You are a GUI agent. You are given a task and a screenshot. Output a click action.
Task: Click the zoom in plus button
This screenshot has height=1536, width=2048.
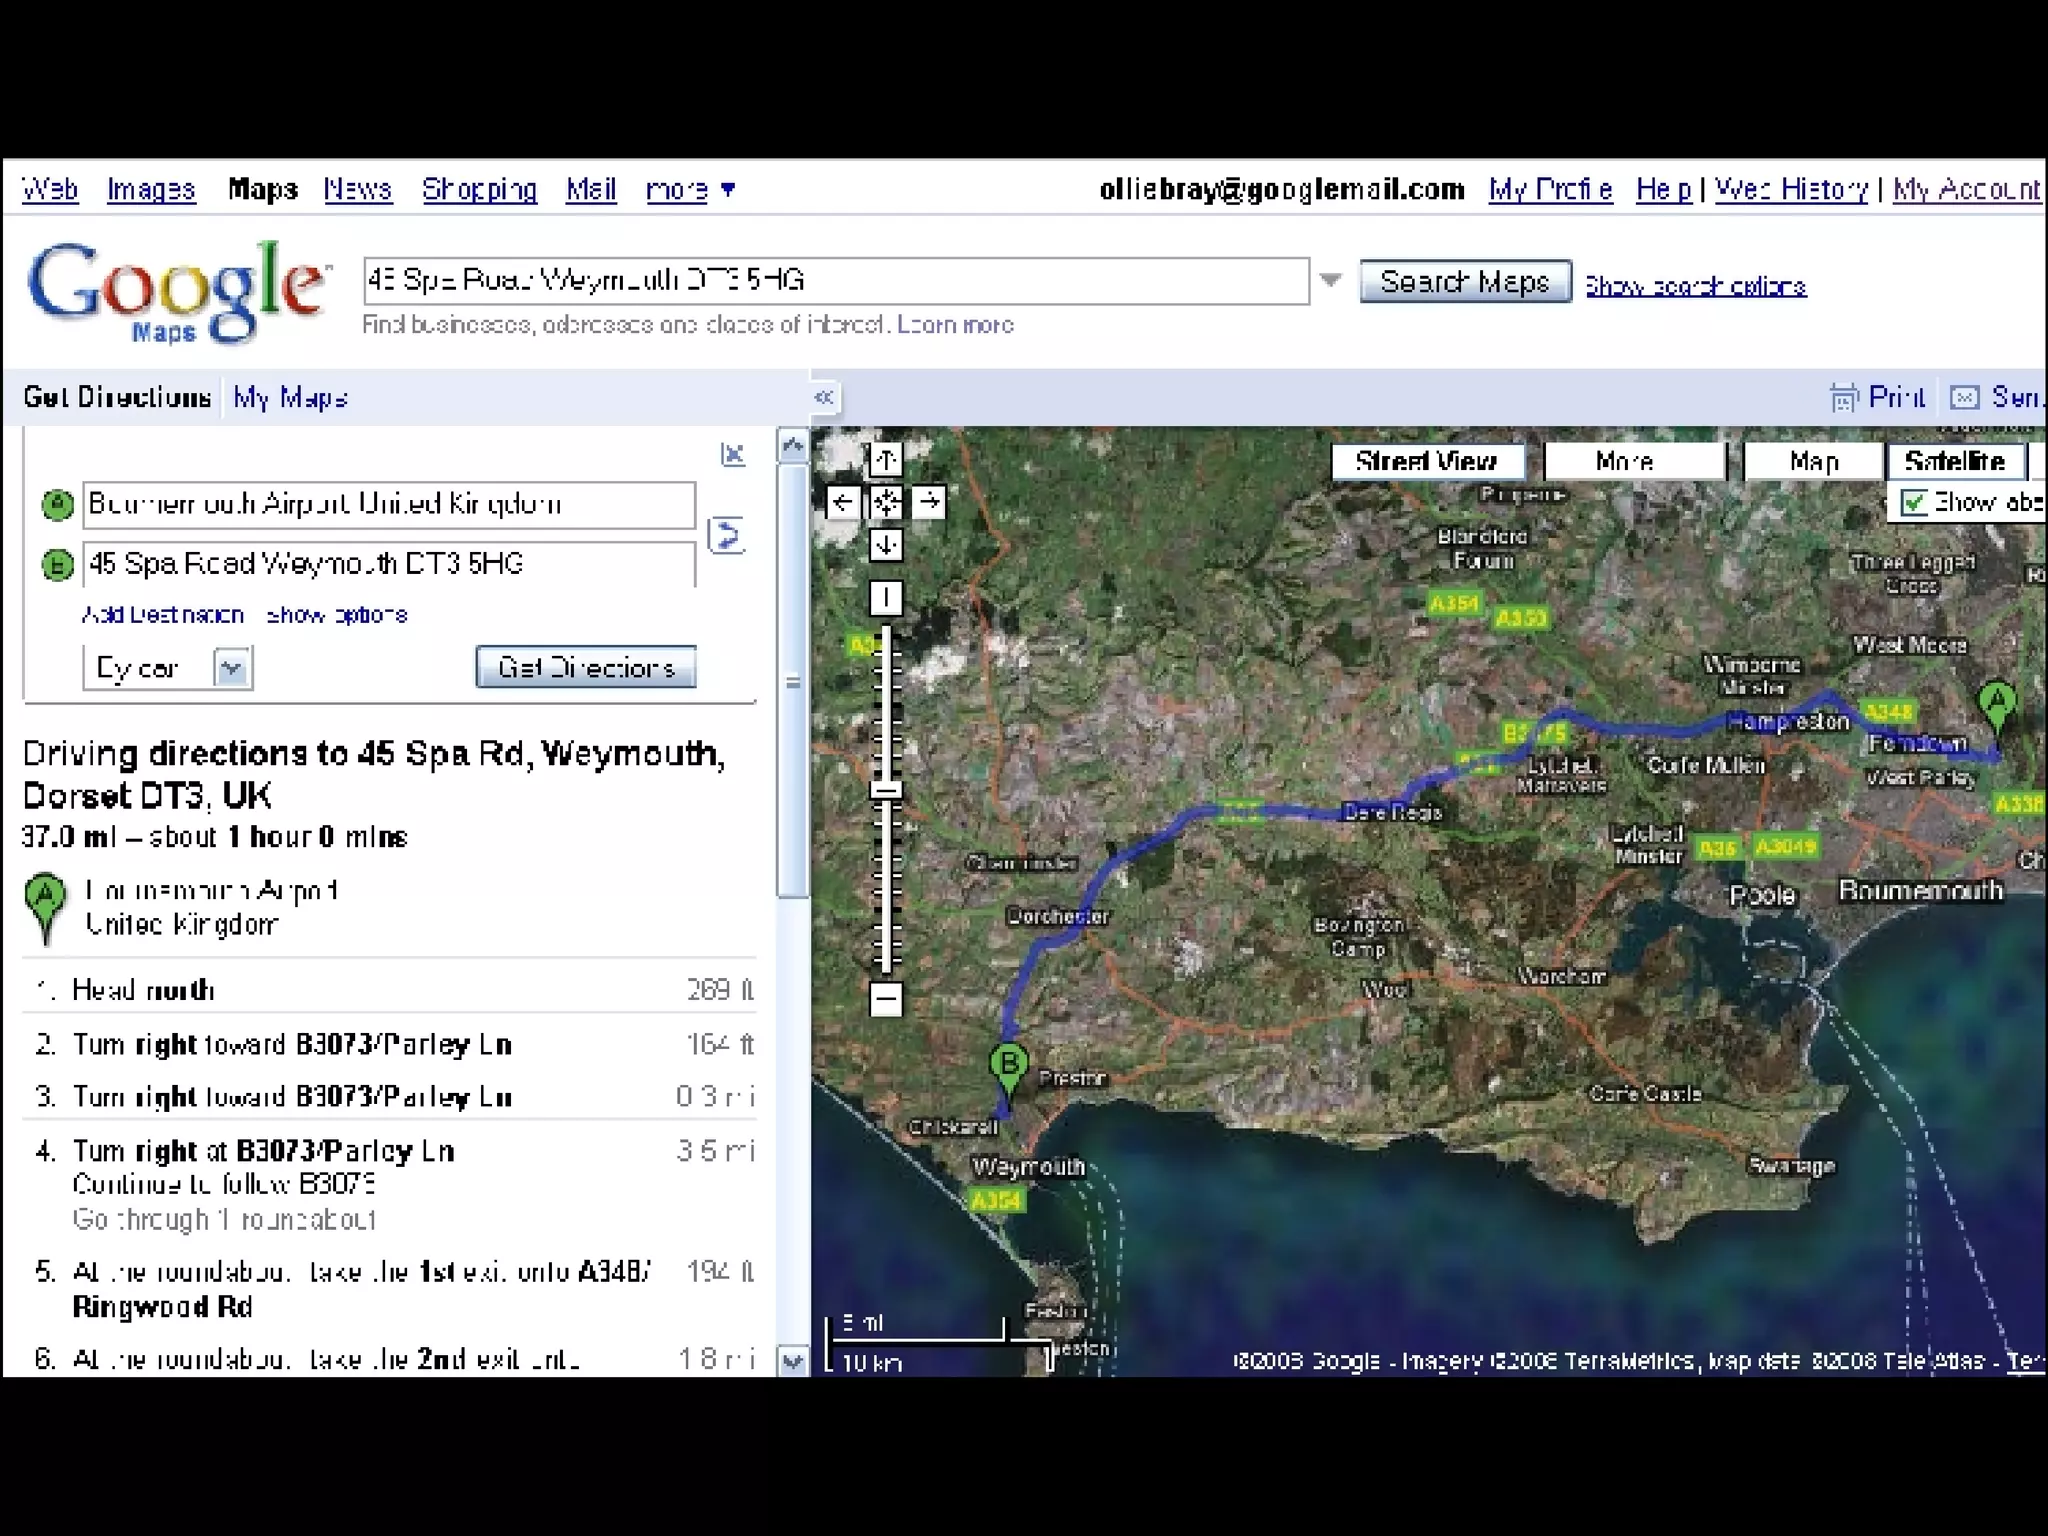click(885, 598)
